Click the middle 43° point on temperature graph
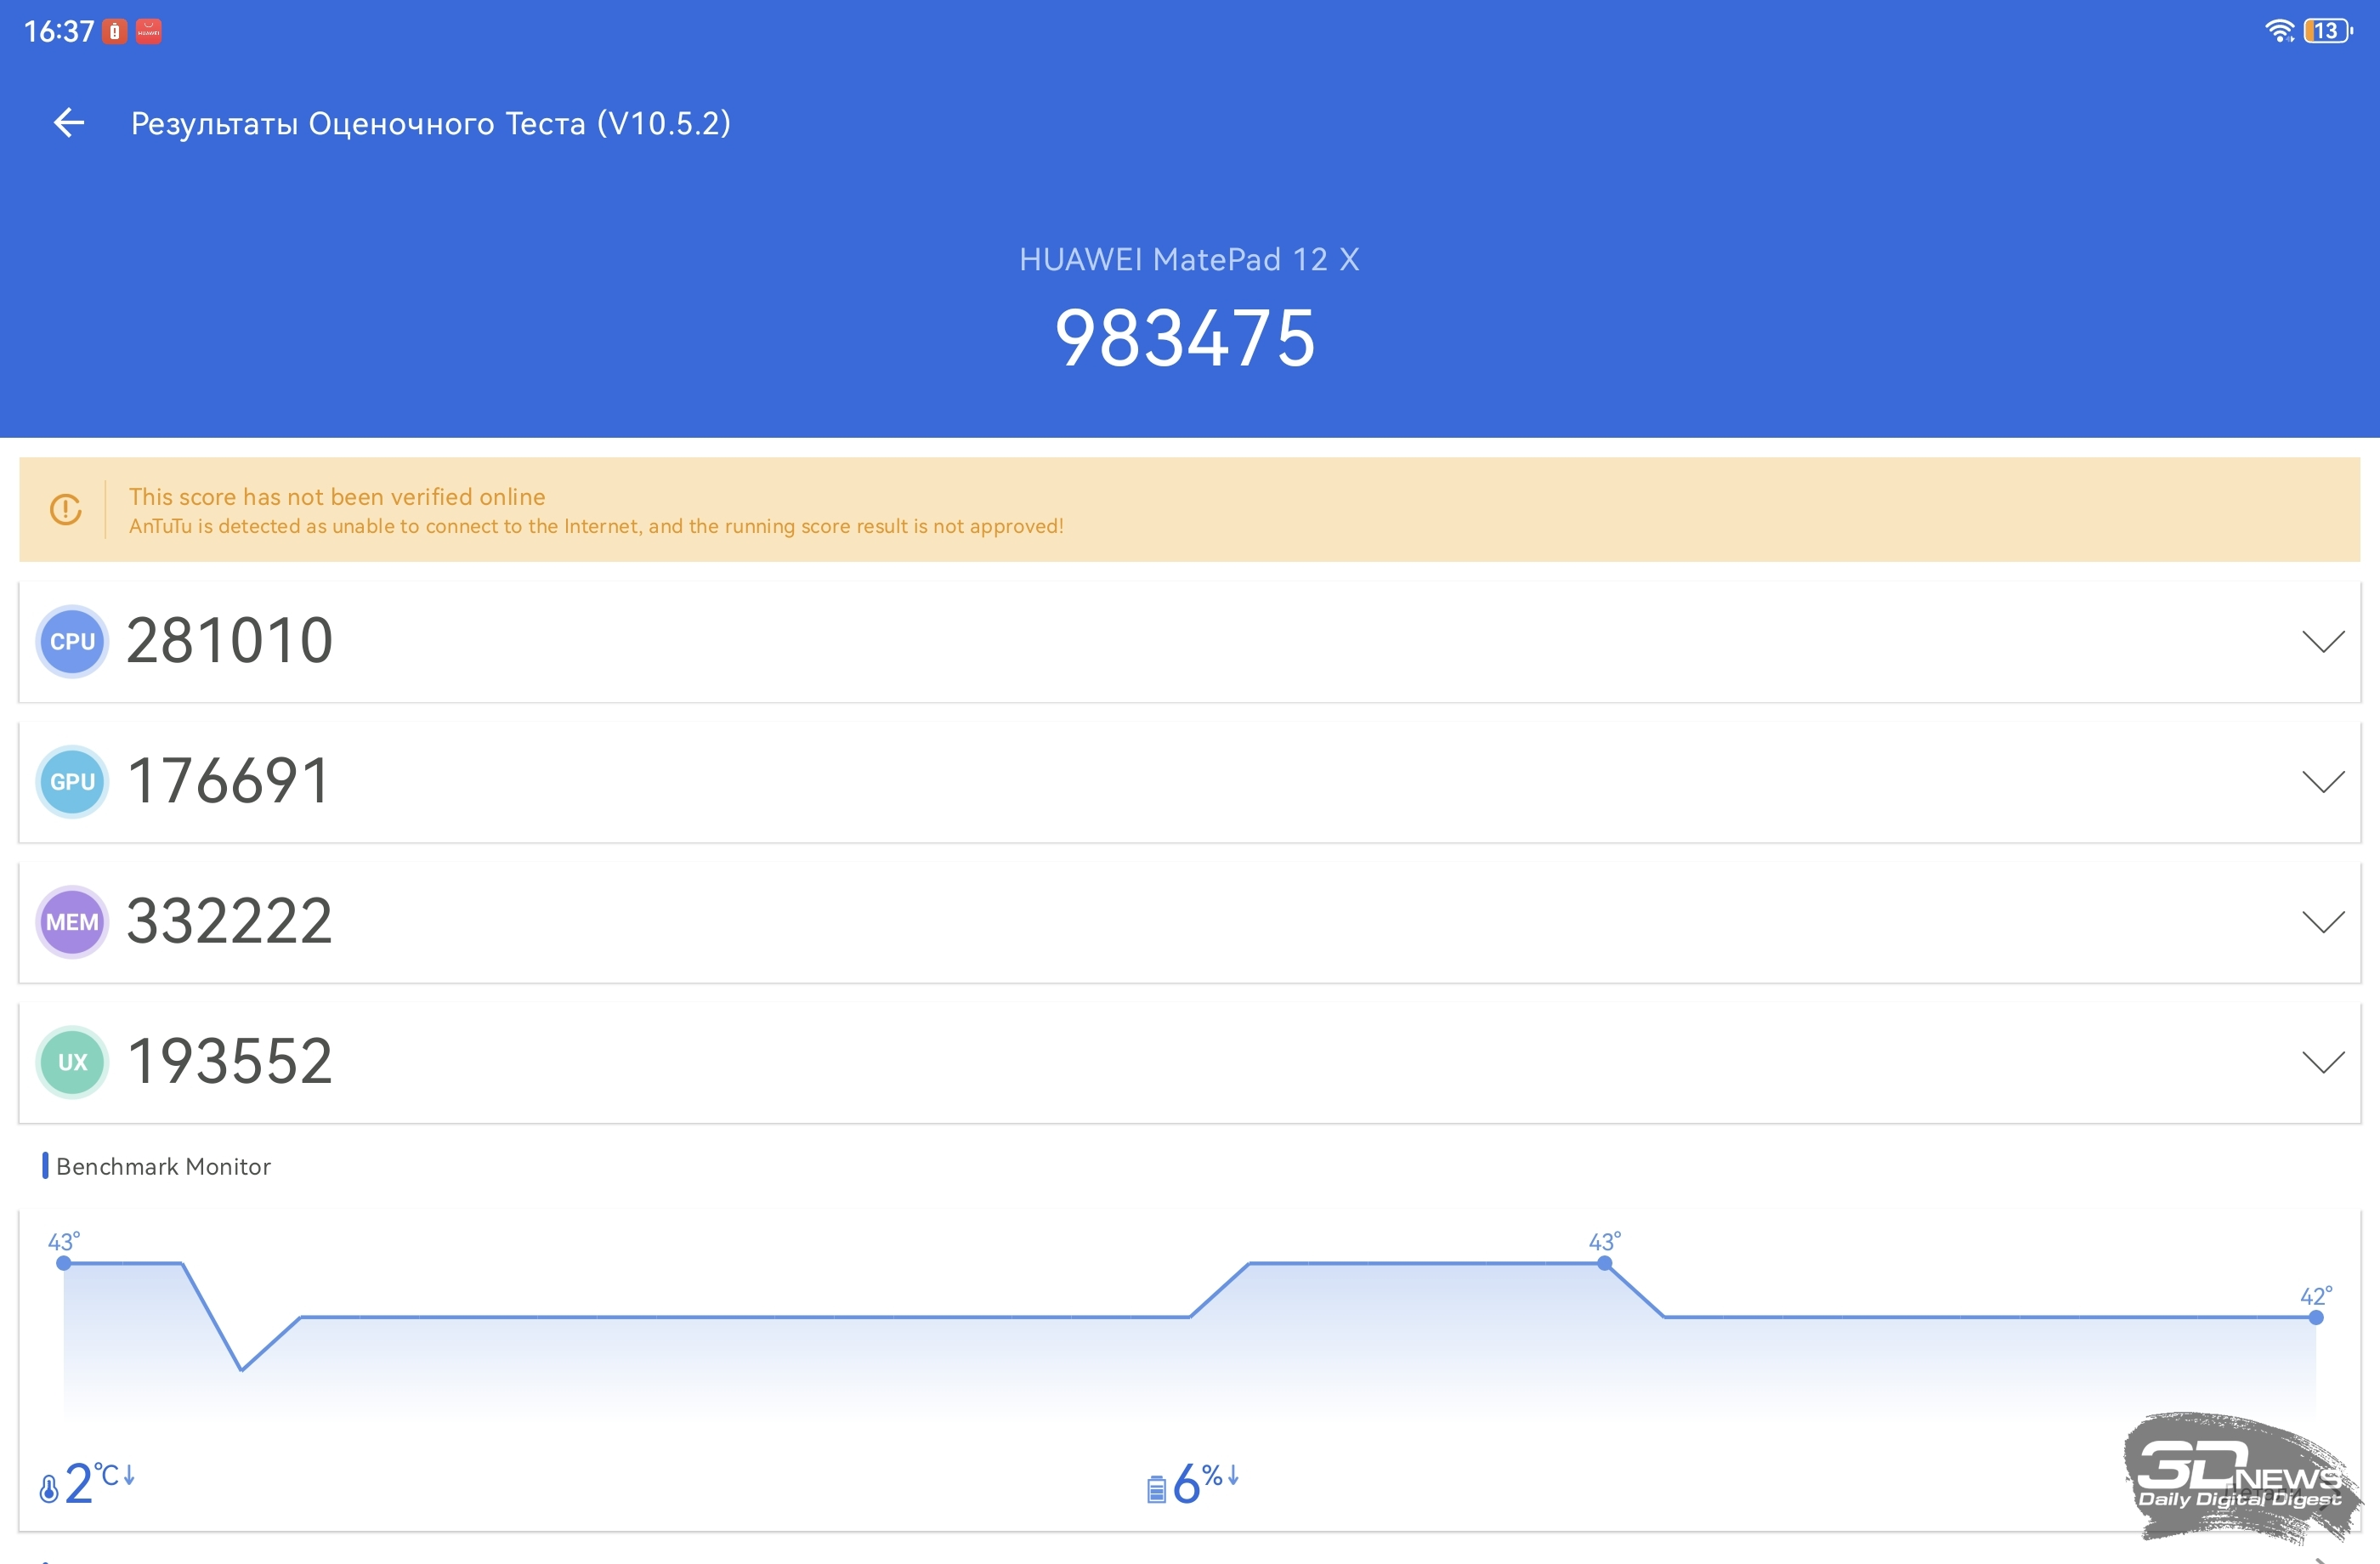 click(x=1604, y=1263)
